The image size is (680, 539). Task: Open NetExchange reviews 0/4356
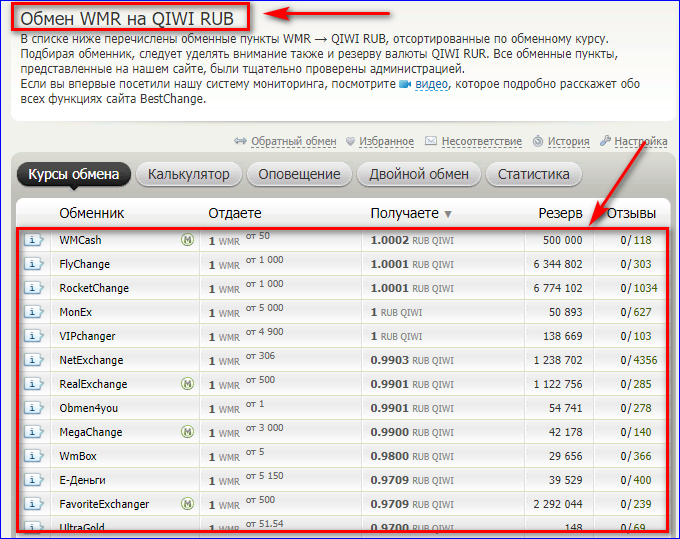pos(639,360)
